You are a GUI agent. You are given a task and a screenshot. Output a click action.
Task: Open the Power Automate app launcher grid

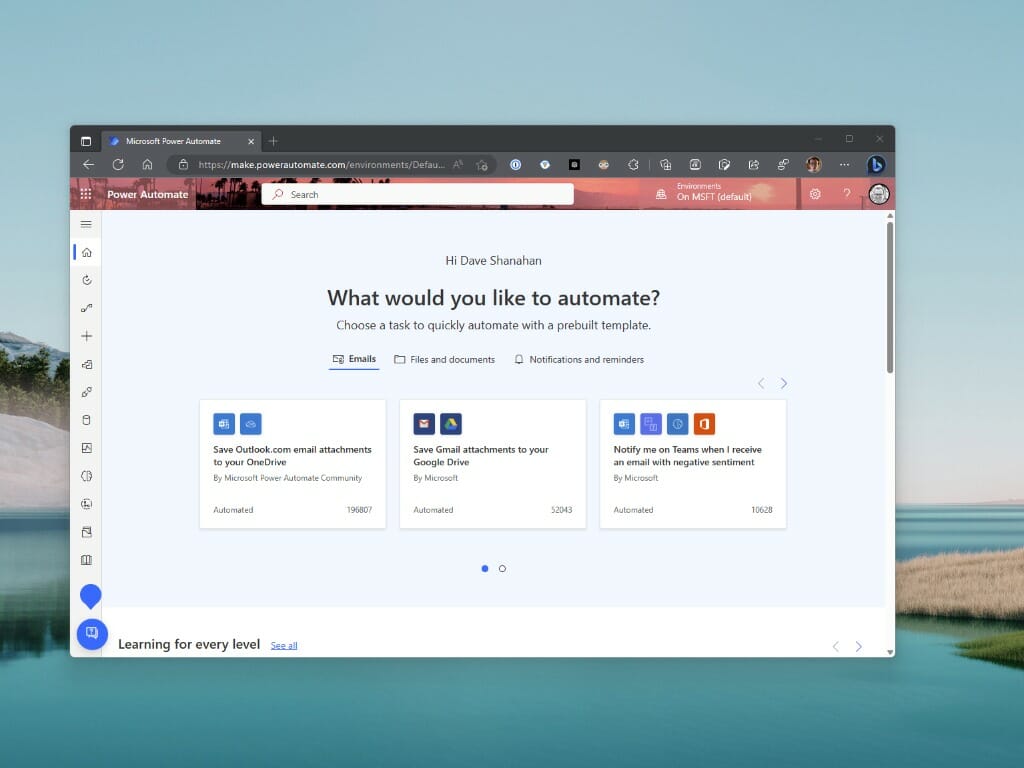pyautogui.click(x=86, y=194)
